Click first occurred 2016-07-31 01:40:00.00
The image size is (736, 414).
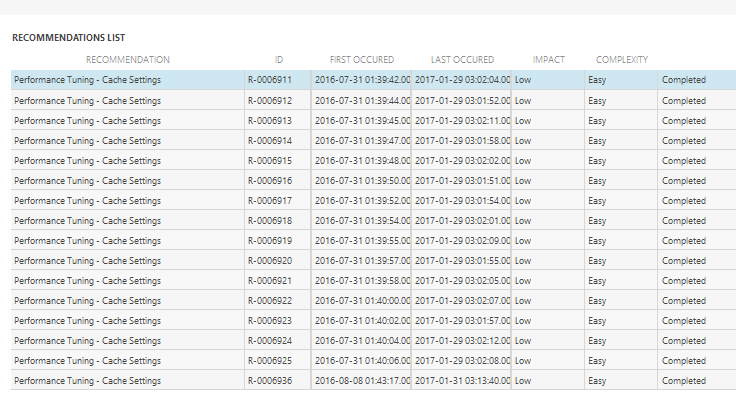click(362, 301)
